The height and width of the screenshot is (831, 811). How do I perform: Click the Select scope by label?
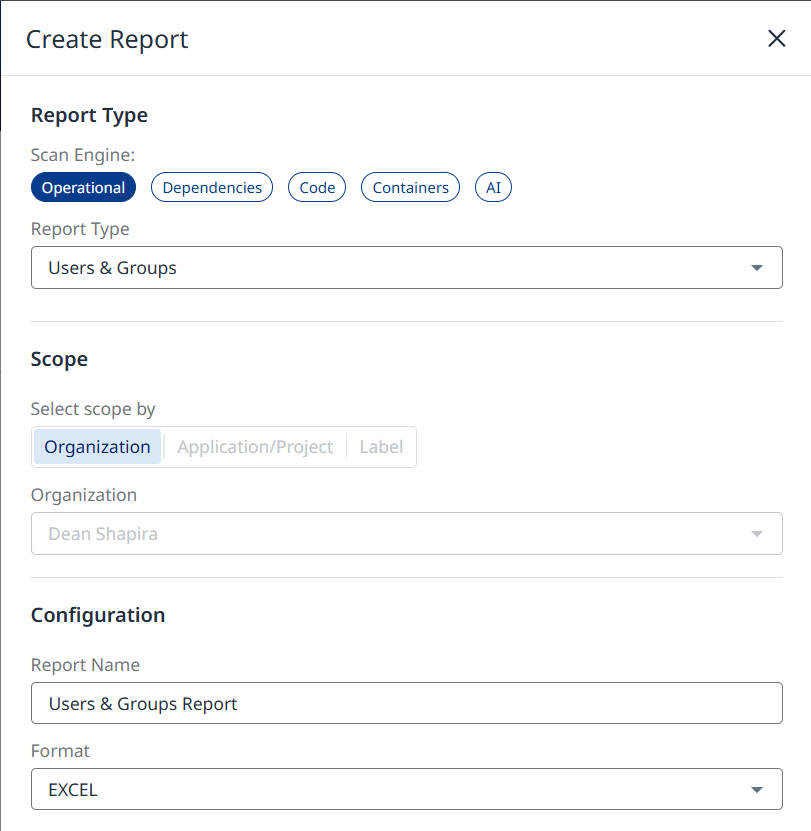[93, 409]
